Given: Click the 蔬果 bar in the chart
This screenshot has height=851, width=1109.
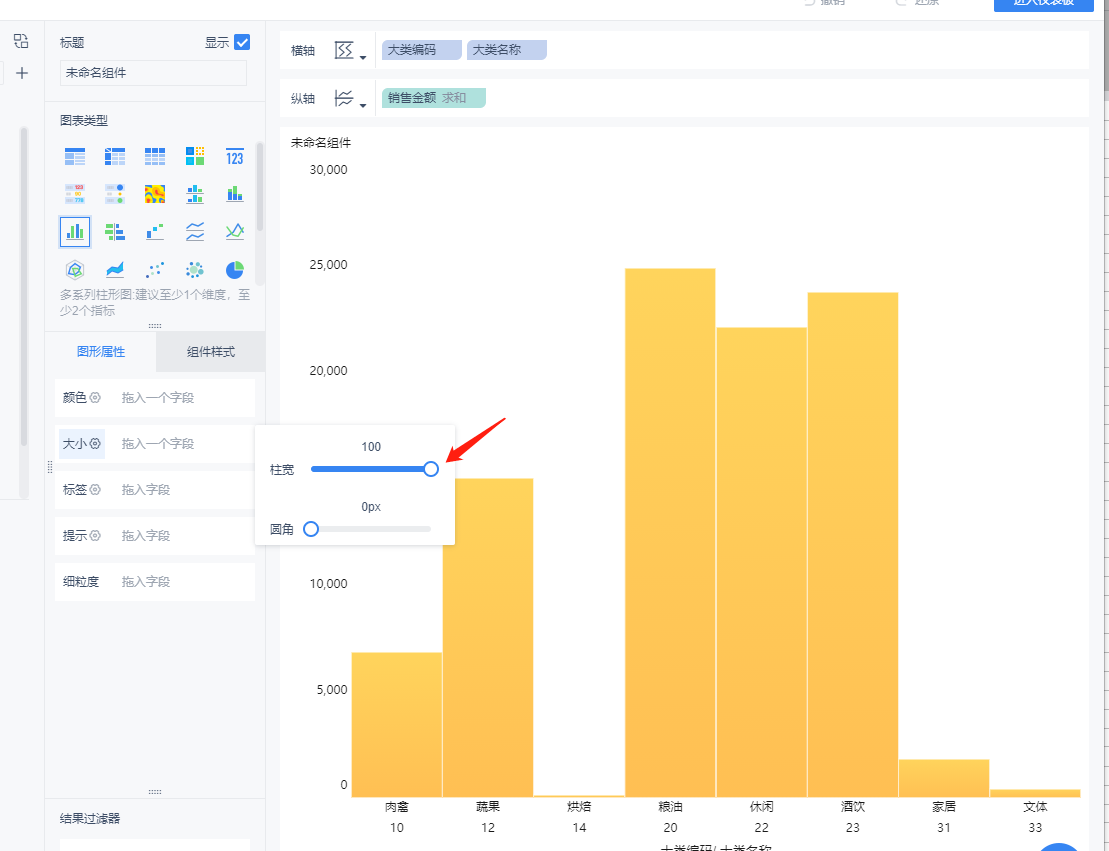Looking at the screenshot, I should tap(488, 637).
